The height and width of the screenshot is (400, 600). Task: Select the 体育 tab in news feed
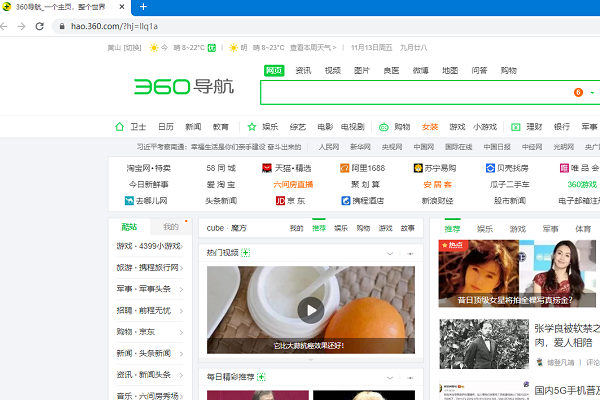(x=583, y=229)
